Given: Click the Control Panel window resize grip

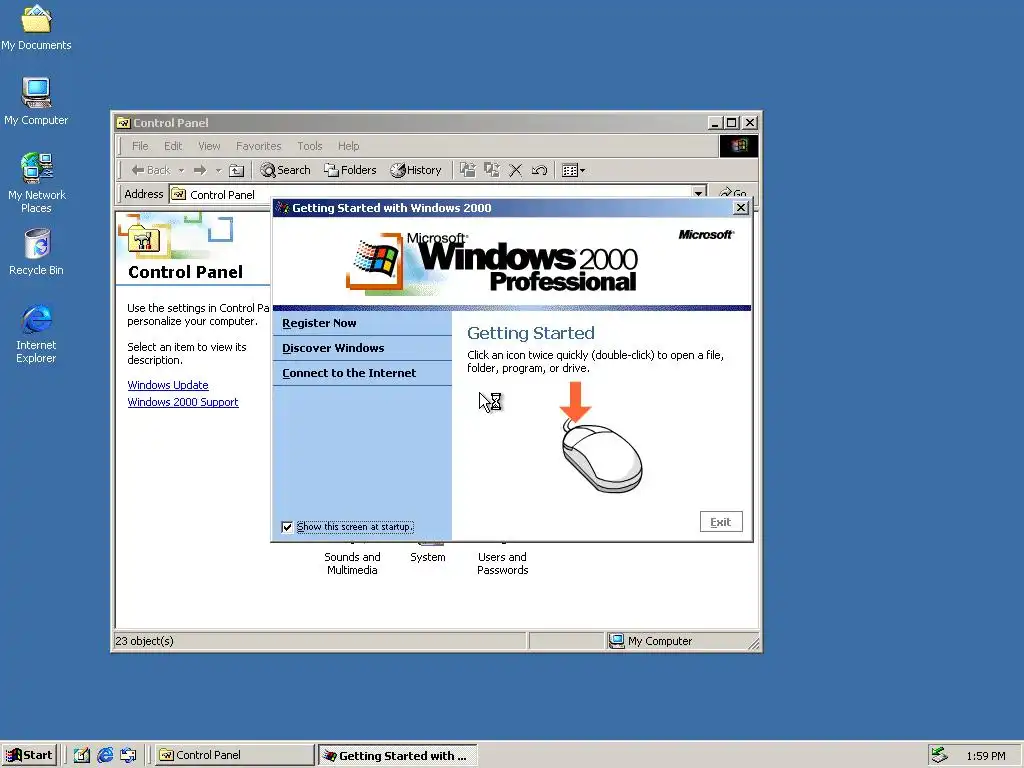Looking at the screenshot, I should click(754, 643).
